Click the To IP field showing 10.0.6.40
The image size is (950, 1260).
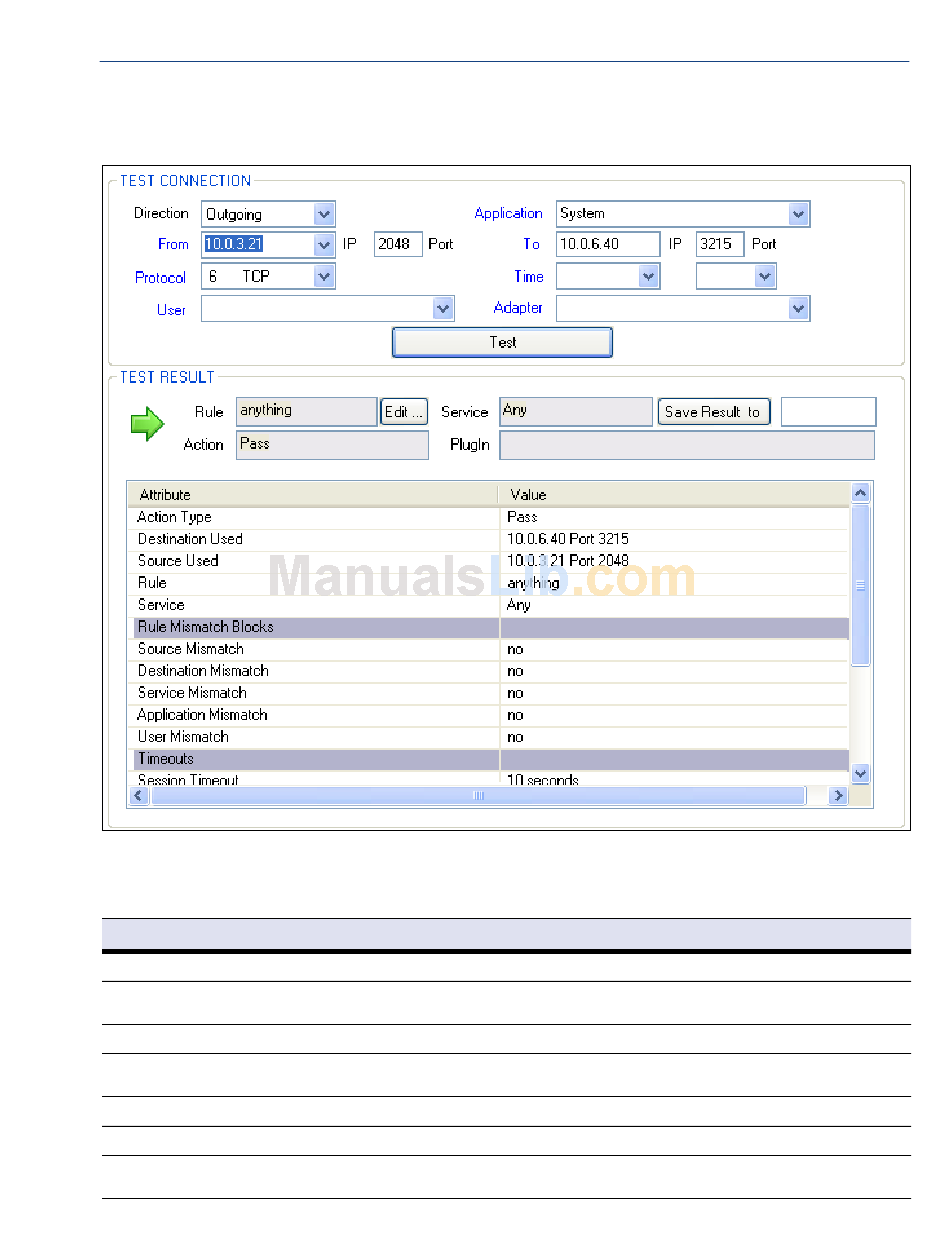[608, 244]
